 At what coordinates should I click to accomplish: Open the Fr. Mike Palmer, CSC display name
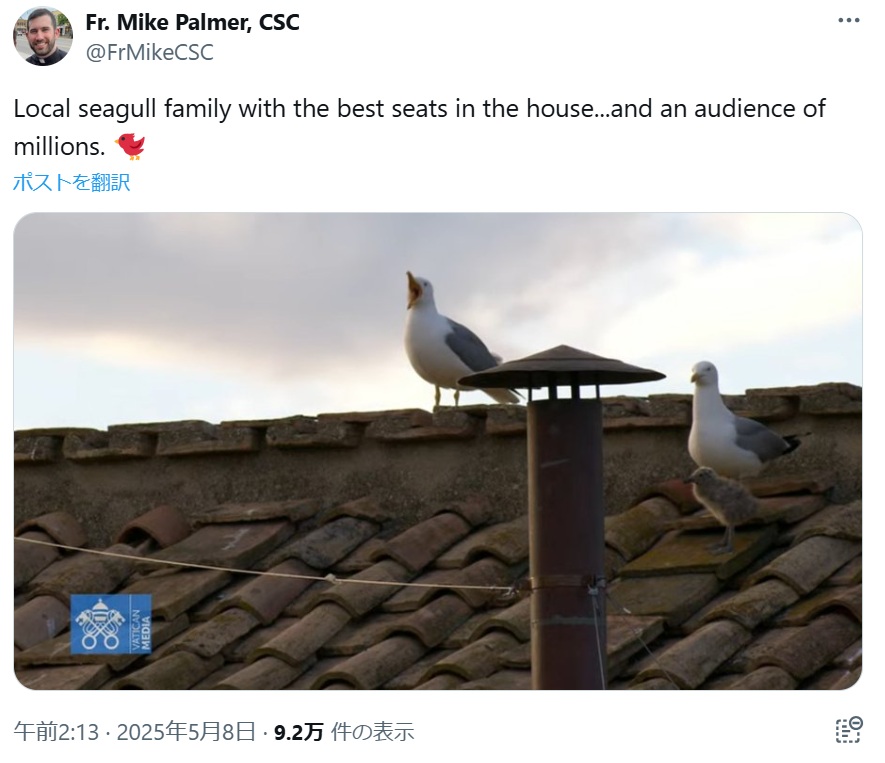tap(192, 23)
